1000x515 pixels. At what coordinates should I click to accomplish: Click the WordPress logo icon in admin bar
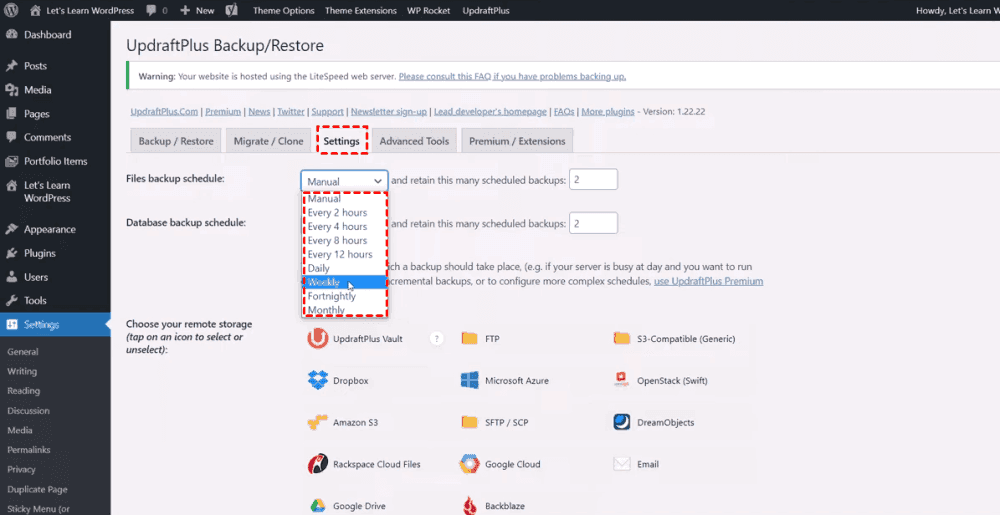pyautogui.click(x=13, y=11)
